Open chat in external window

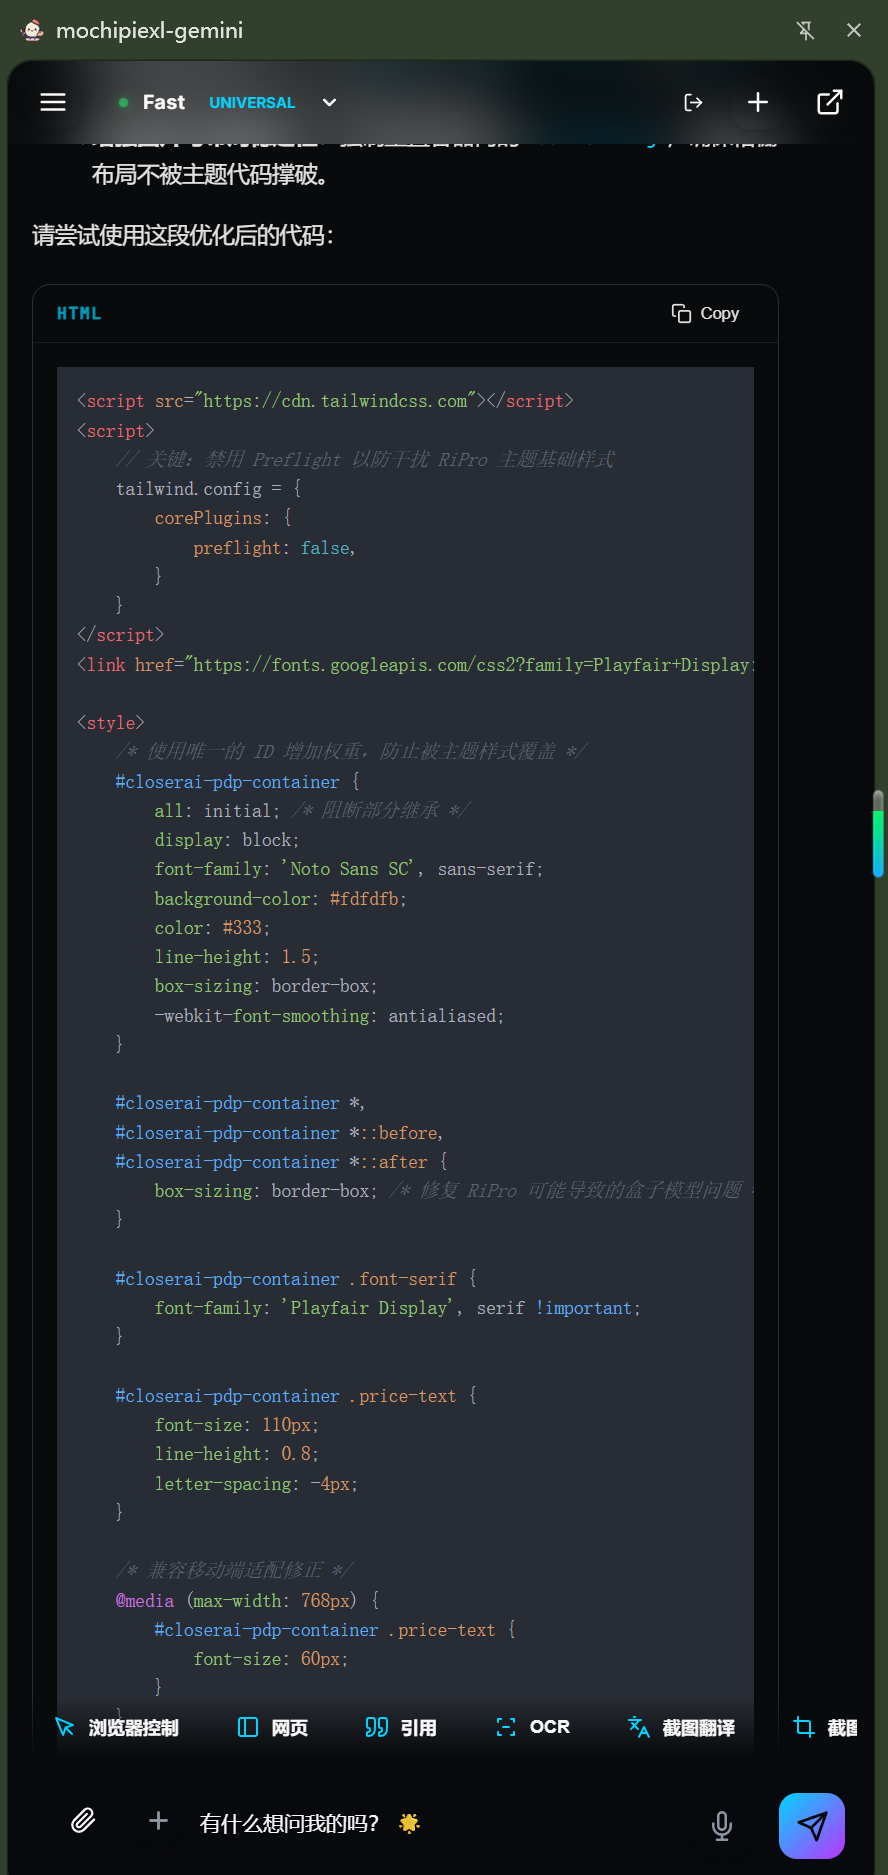[x=830, y=102]
